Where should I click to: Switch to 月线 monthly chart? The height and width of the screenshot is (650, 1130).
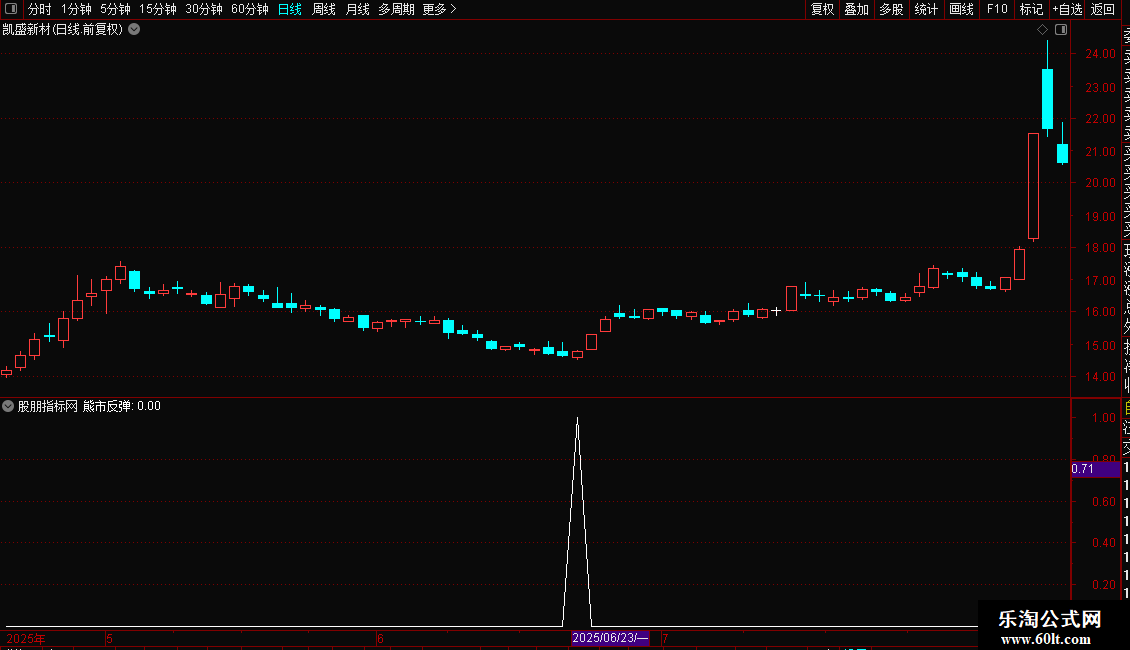click(x=357, y=9)
